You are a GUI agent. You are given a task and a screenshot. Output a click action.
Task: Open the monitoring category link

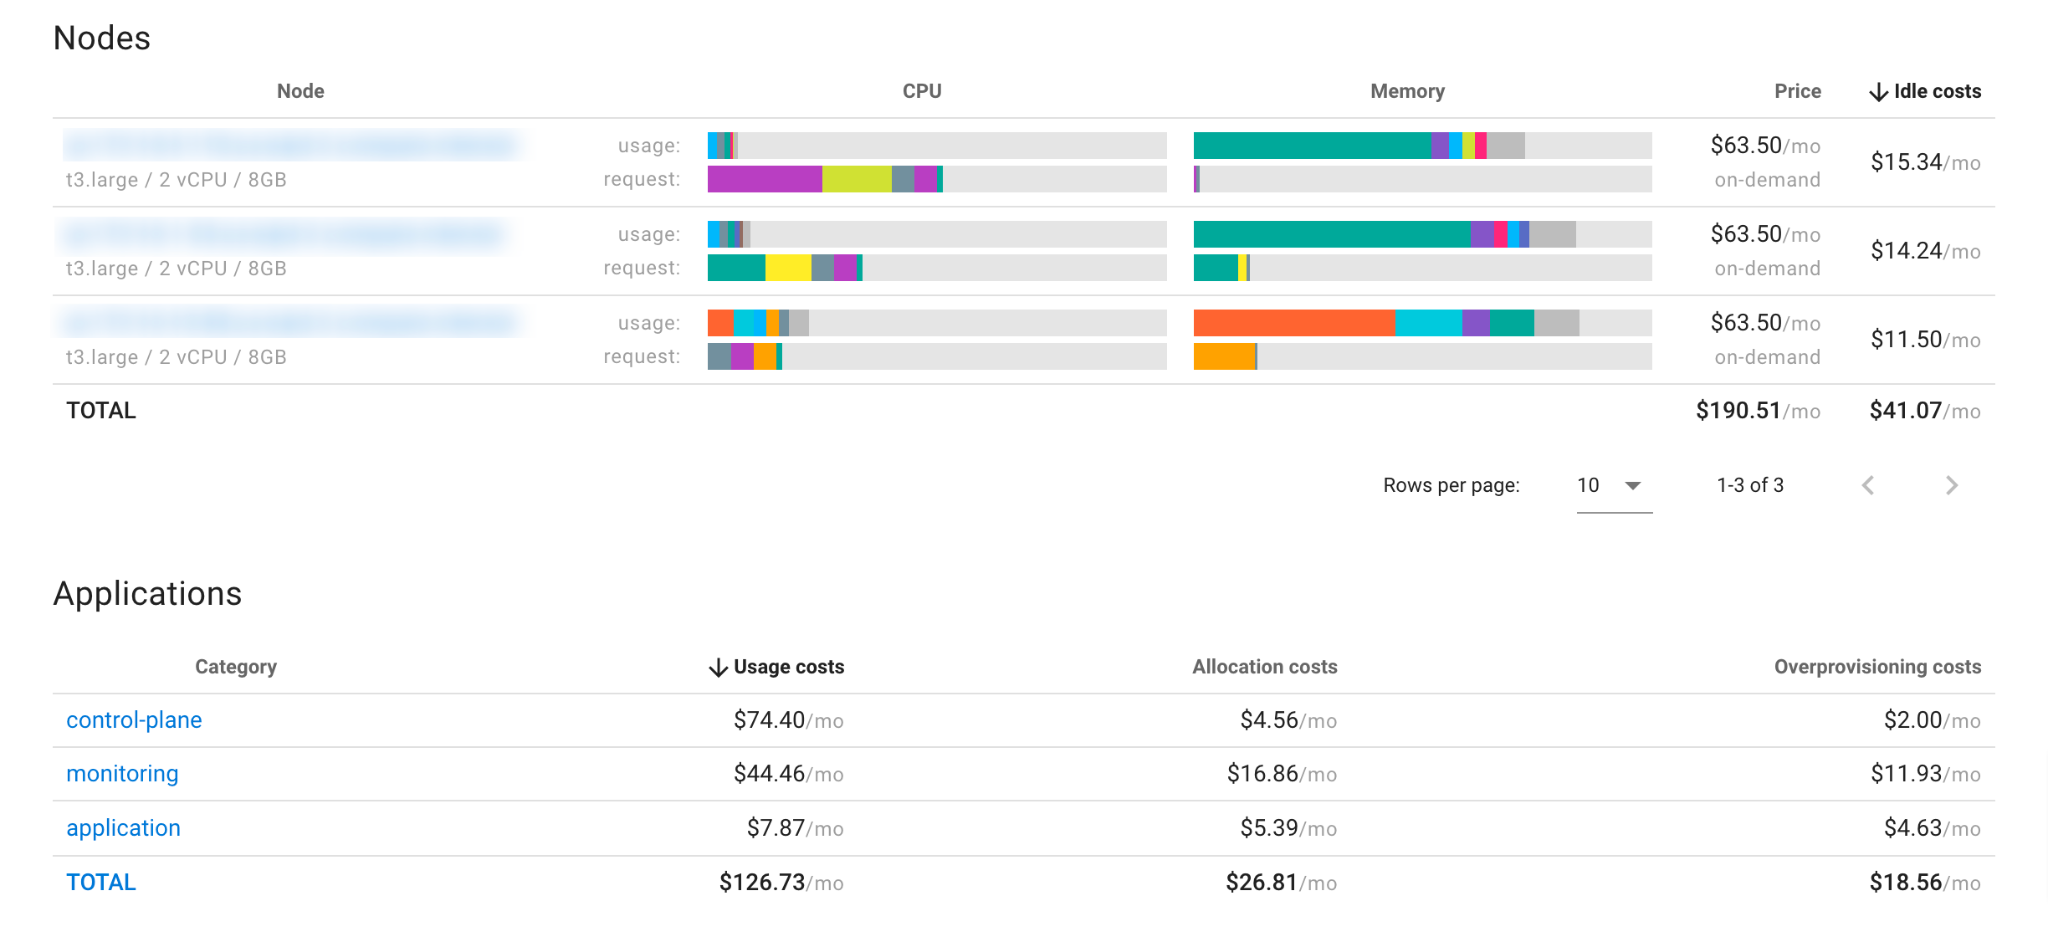tap(122, 774)
